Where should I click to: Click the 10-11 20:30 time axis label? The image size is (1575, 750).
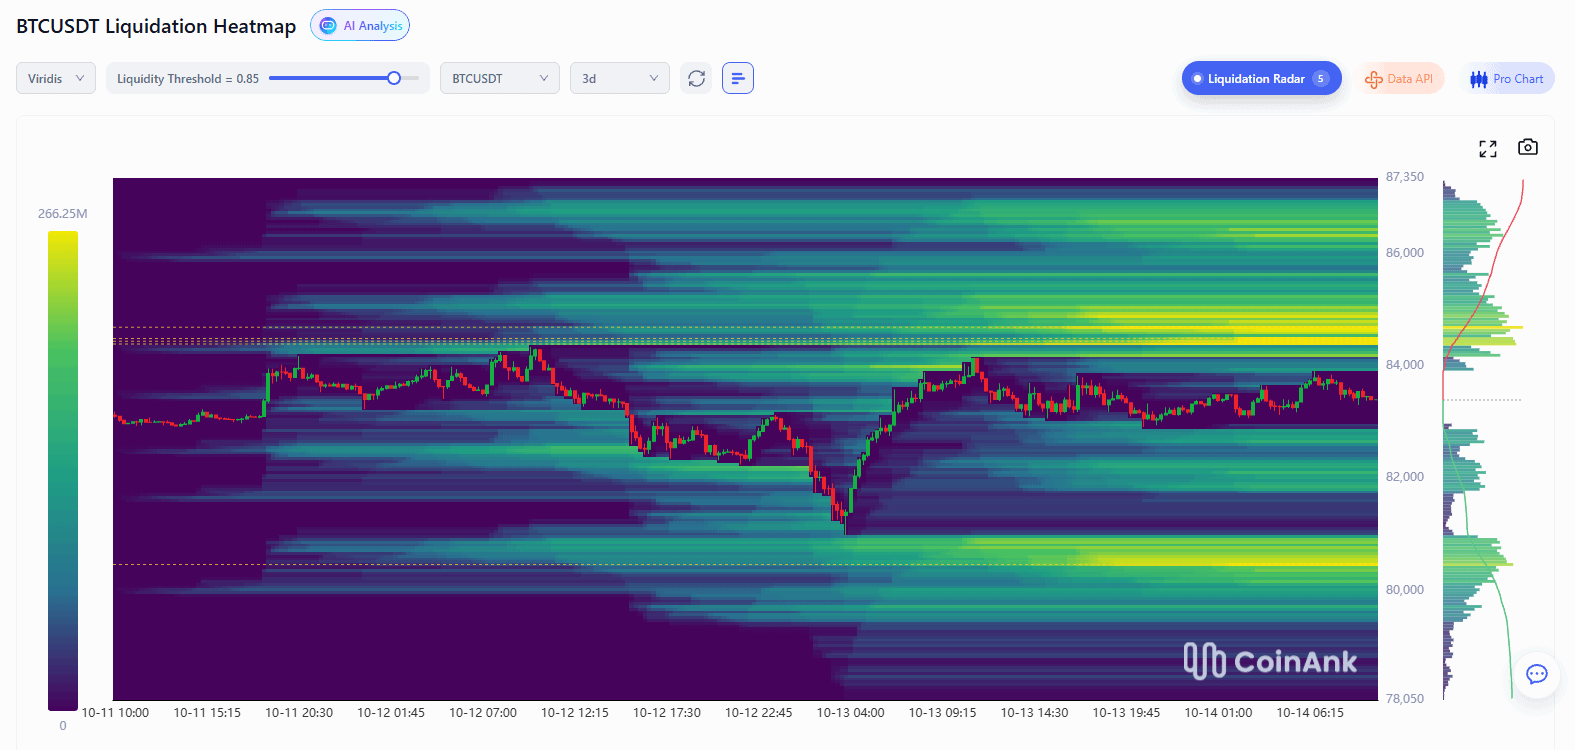pos(299,713)
